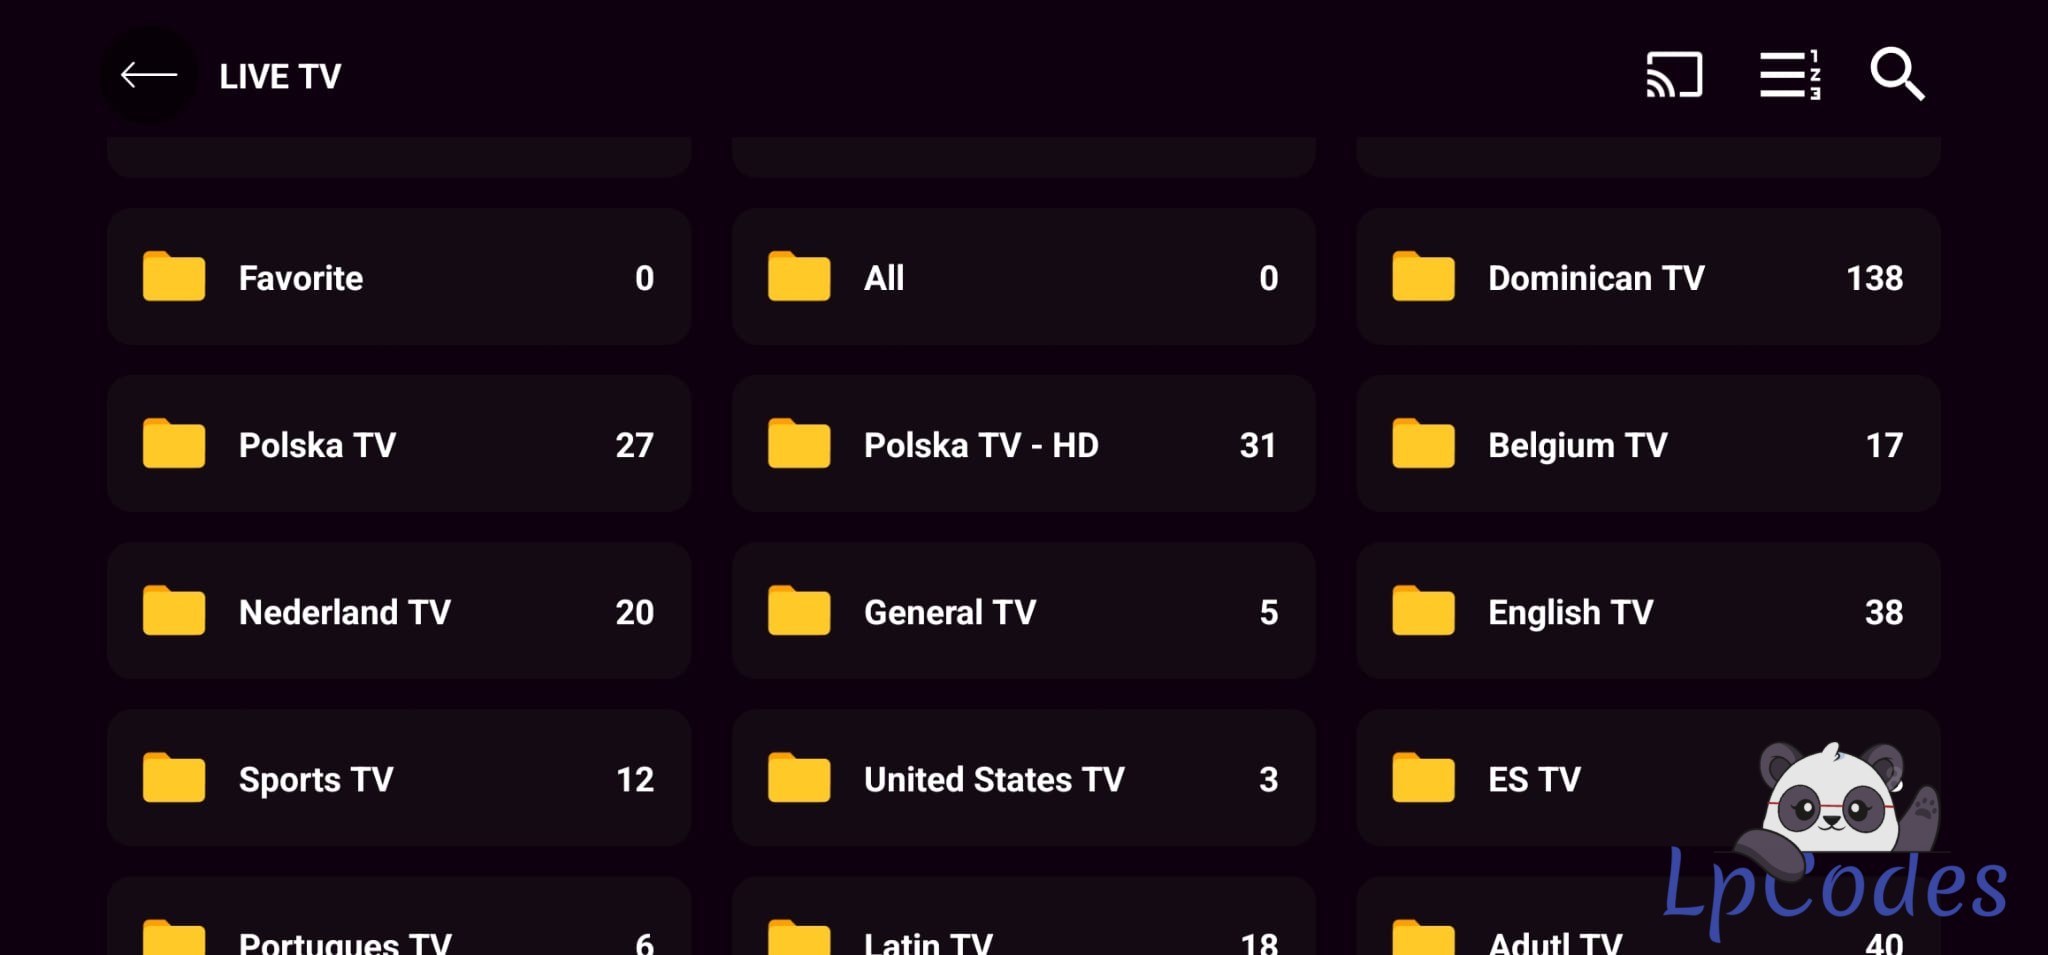Open the Portugues TV category
Screen dimensions: 2048x955
(x=398, y=928)
